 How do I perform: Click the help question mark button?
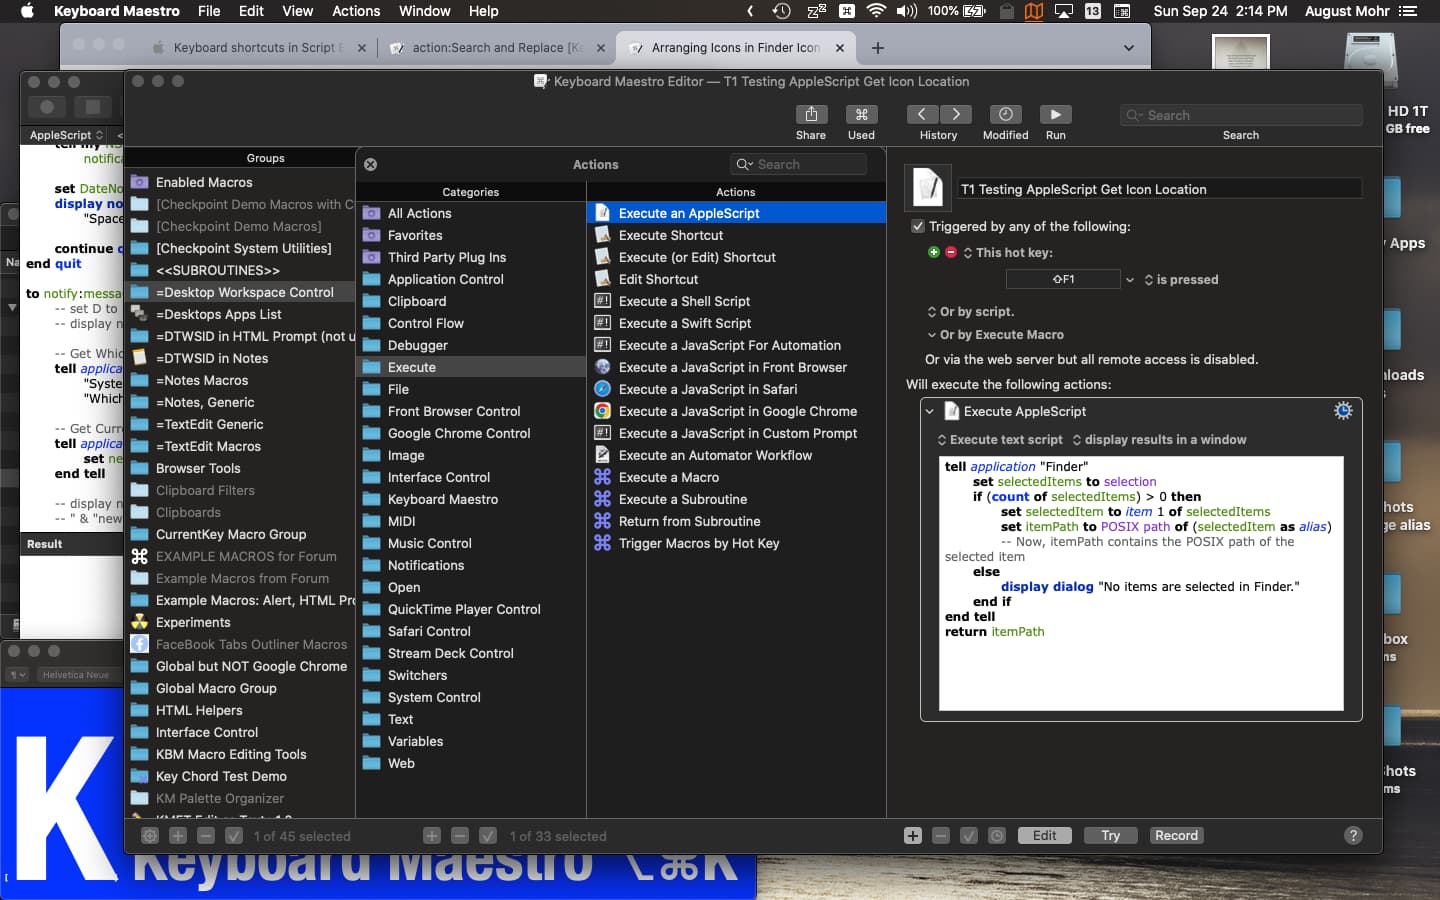coord(1353,836)
